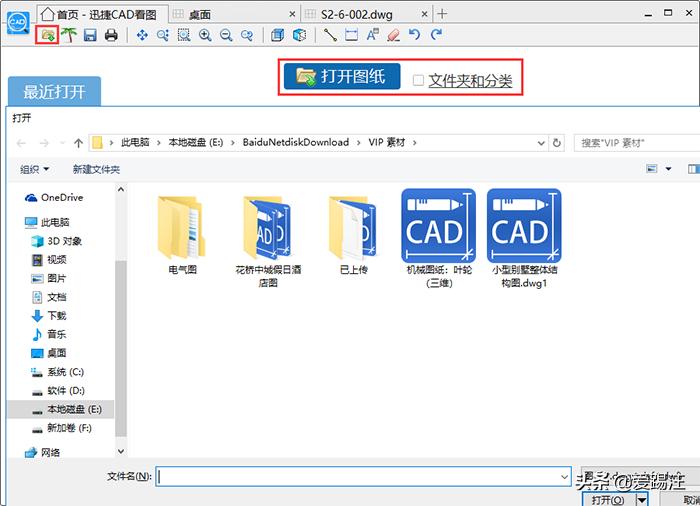This screenshot has height=506, width=700.
Task: Open the 组织 dropdown menu
Action: [x=34, y=169]
